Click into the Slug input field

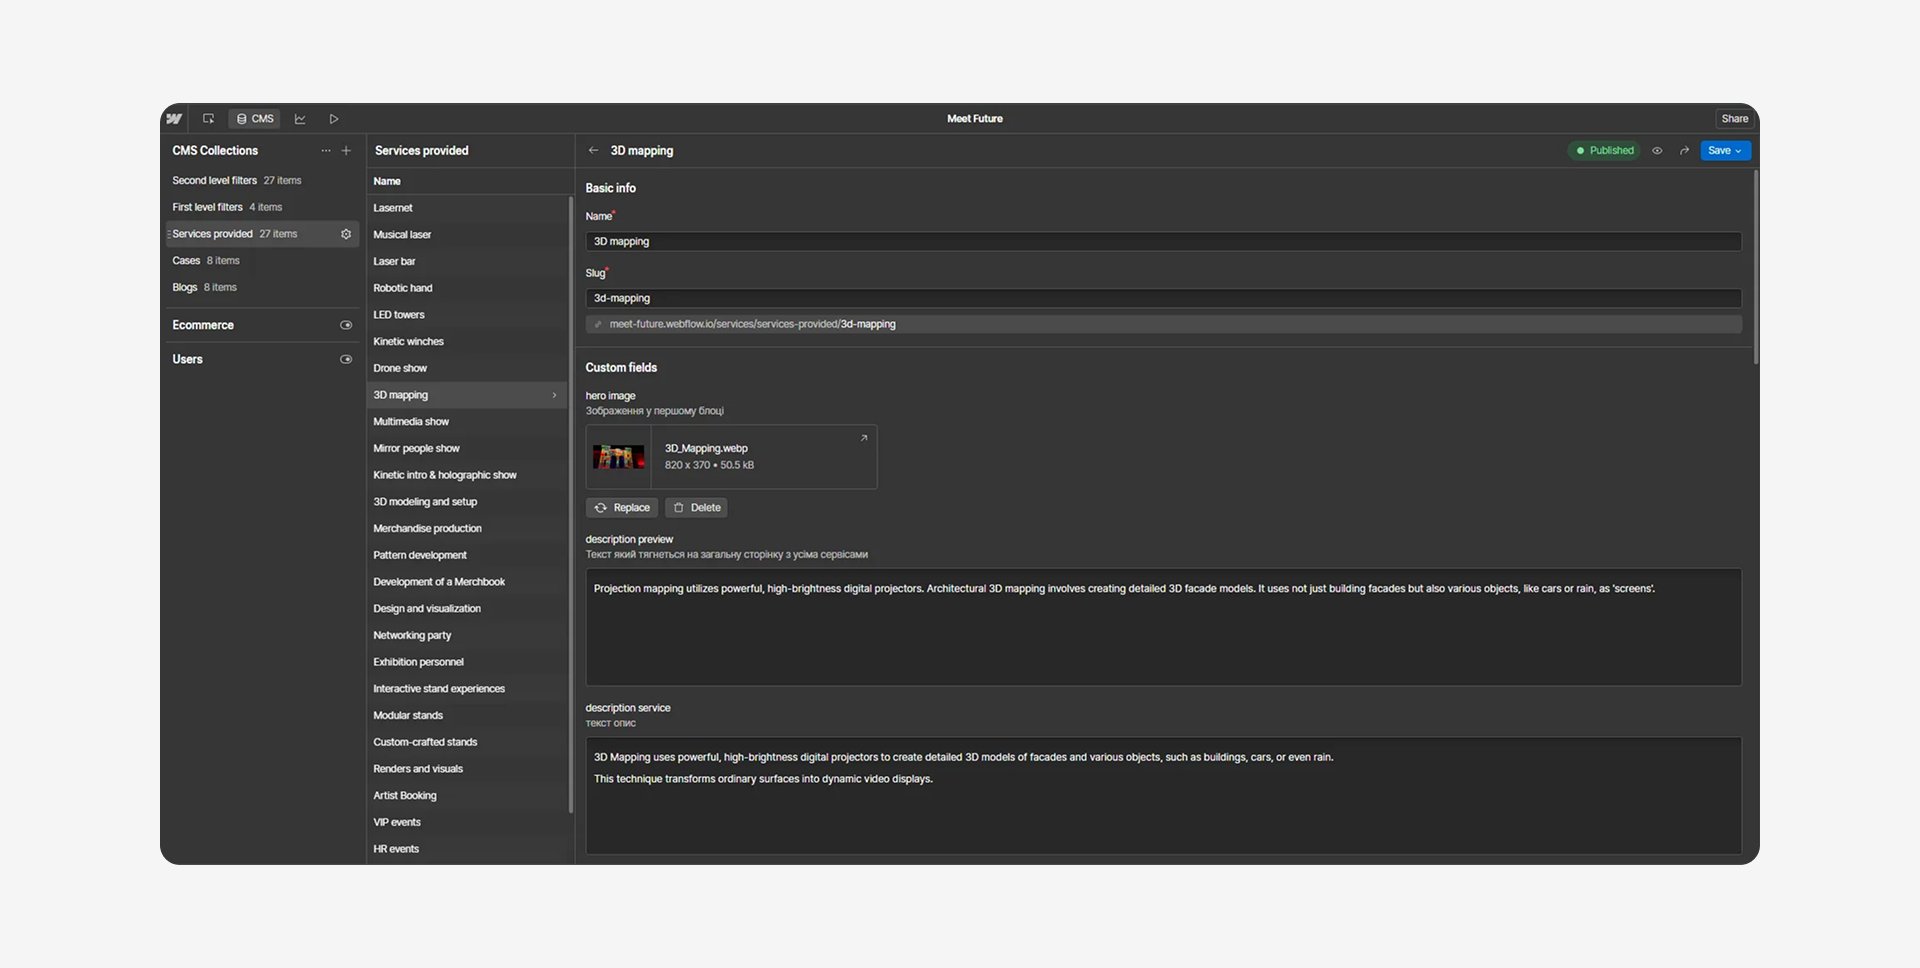(1163, 299)
